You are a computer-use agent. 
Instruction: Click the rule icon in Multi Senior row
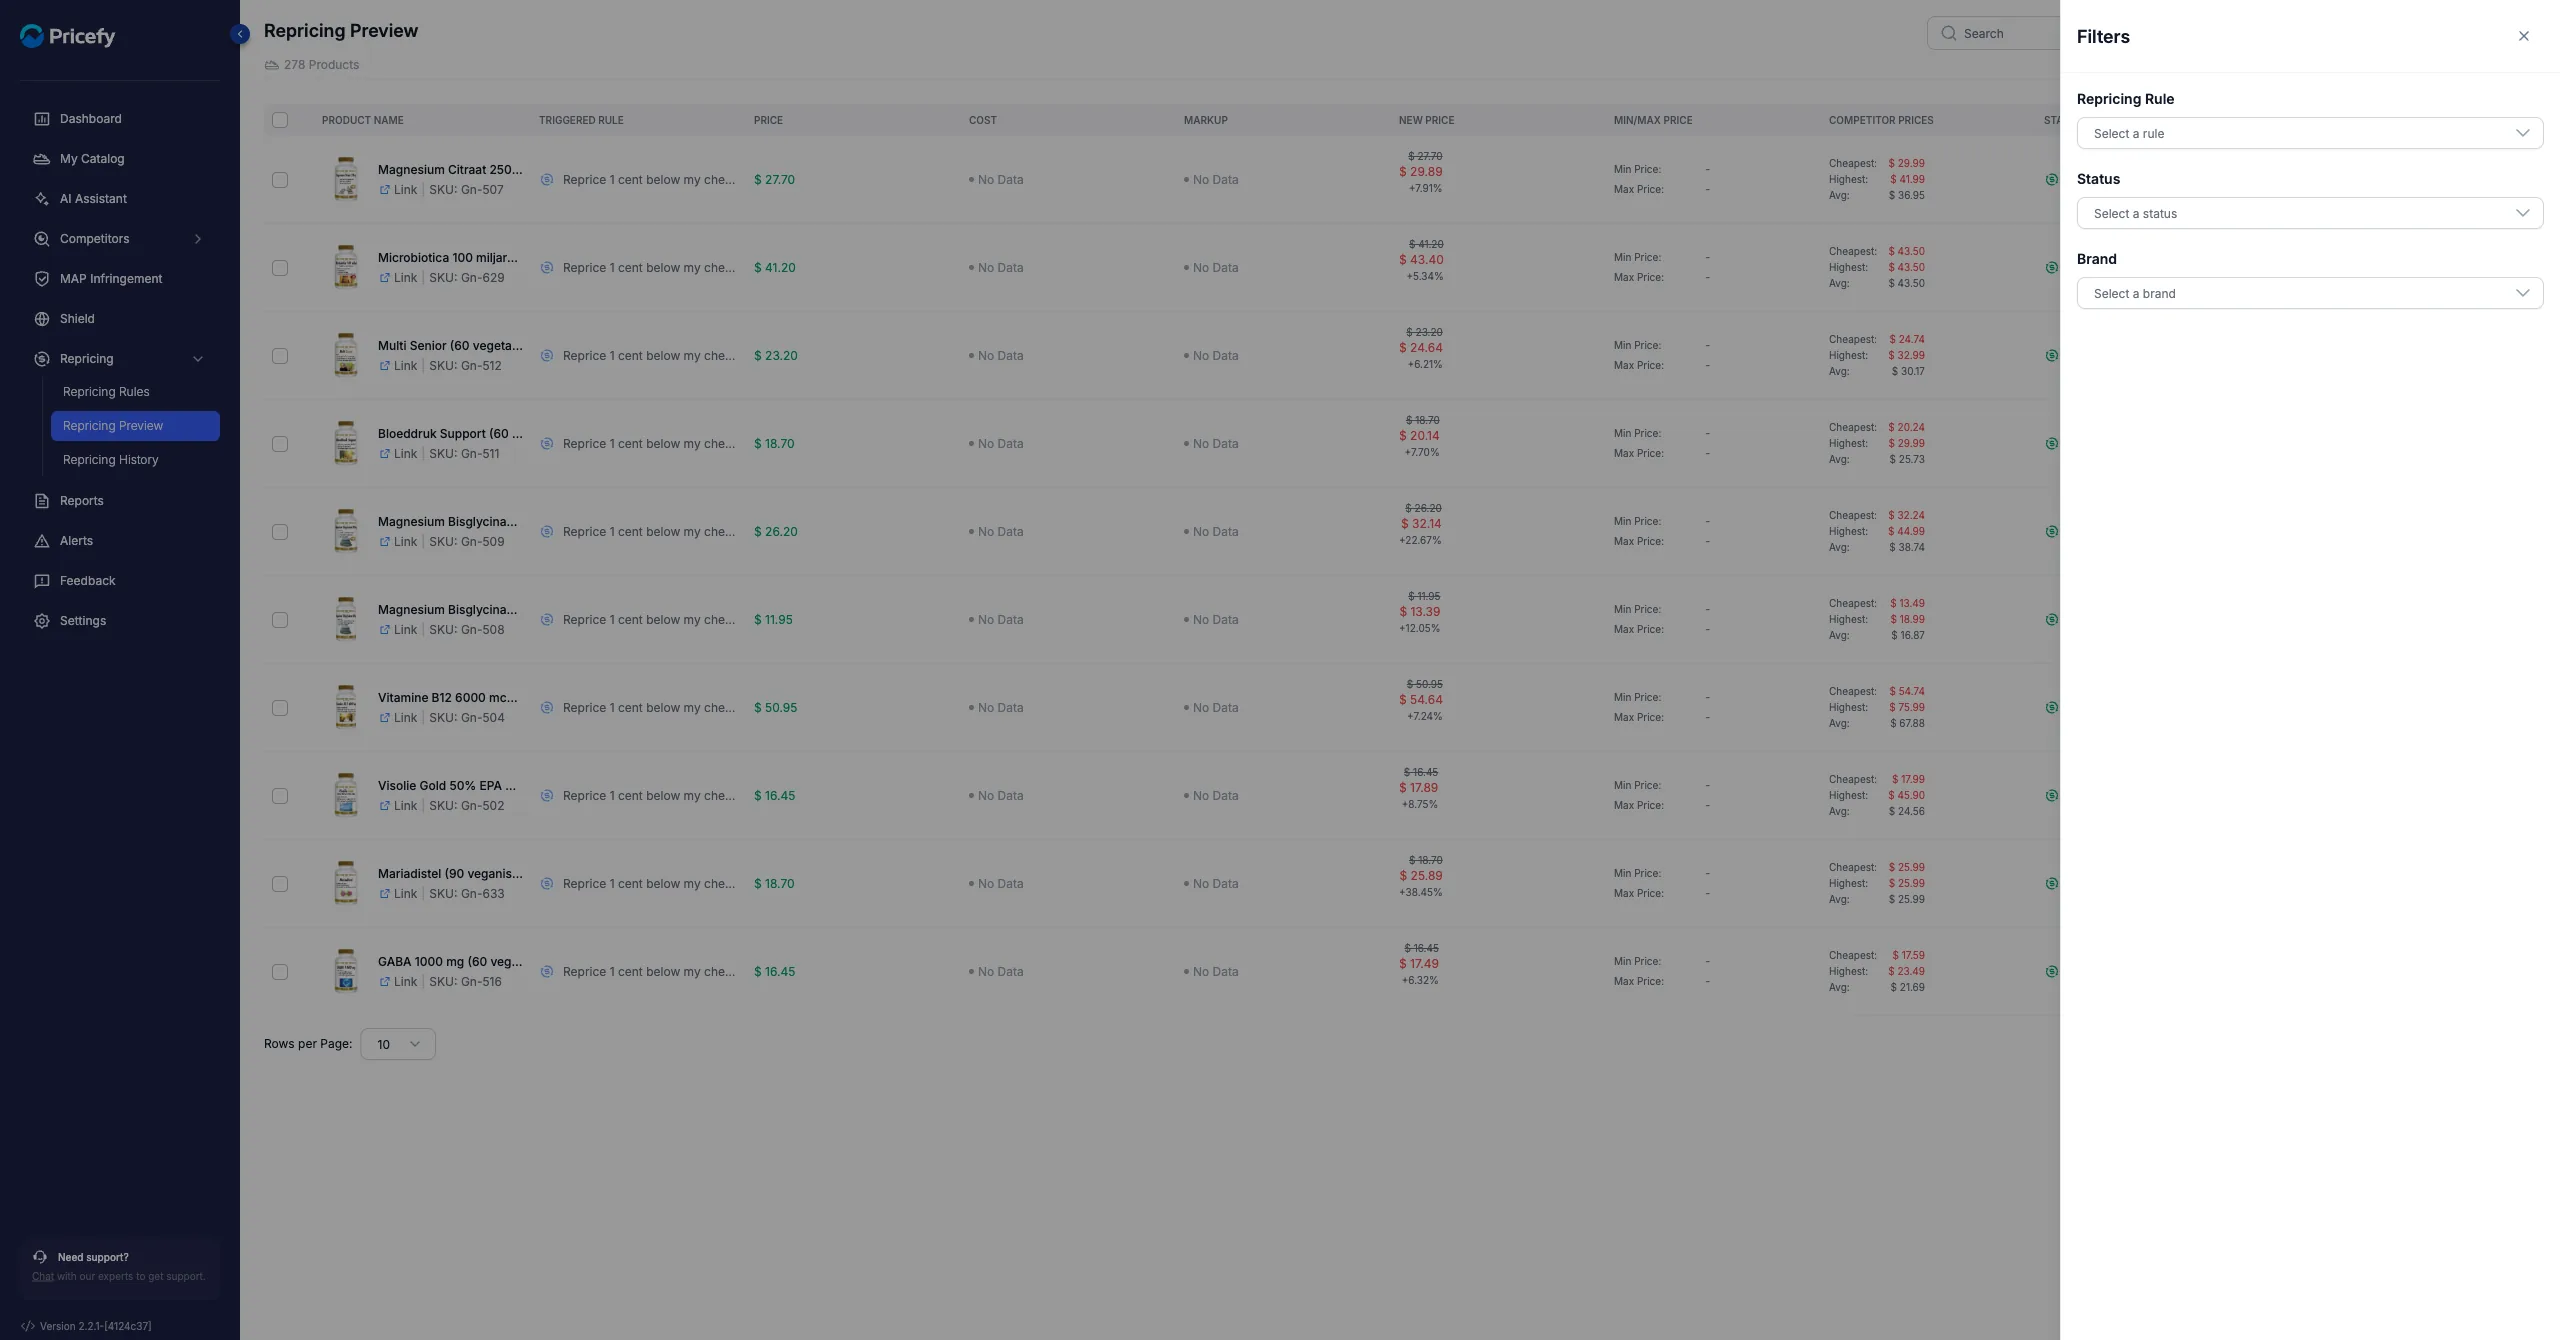[x=547, y=356]
